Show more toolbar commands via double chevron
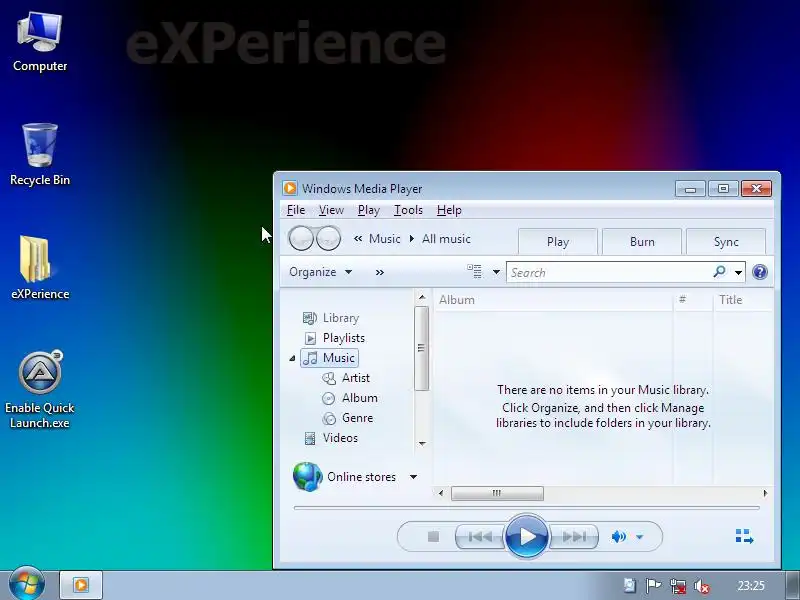Viewport: 800px width, 600px height. (x=380, y=272)
